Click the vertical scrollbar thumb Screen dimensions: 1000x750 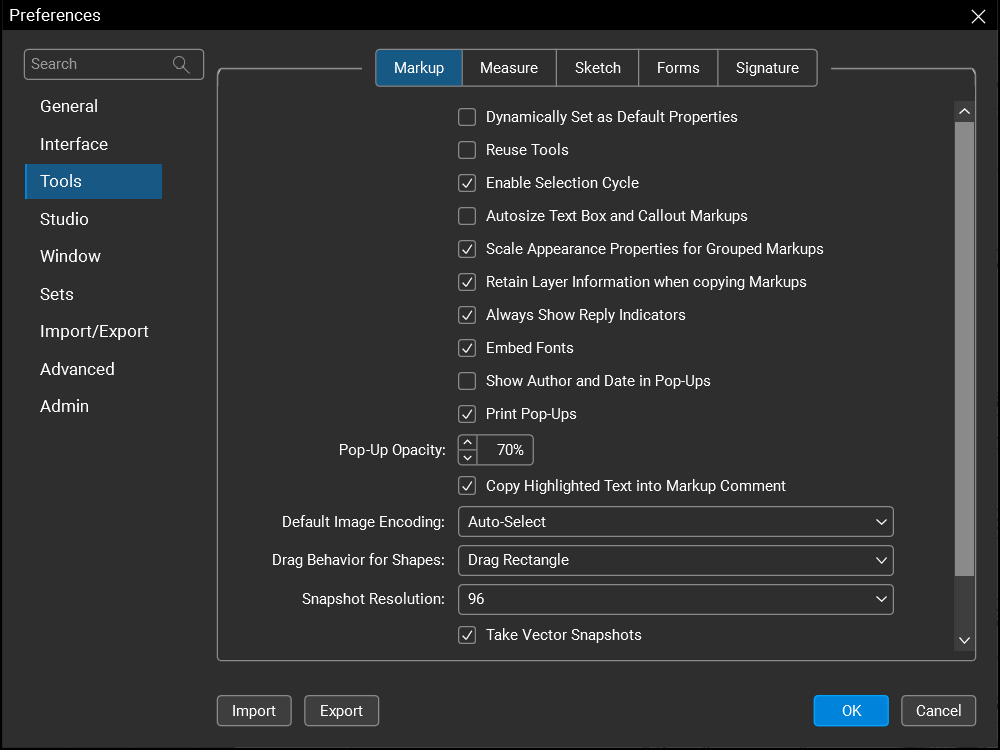tap(964, 350)
